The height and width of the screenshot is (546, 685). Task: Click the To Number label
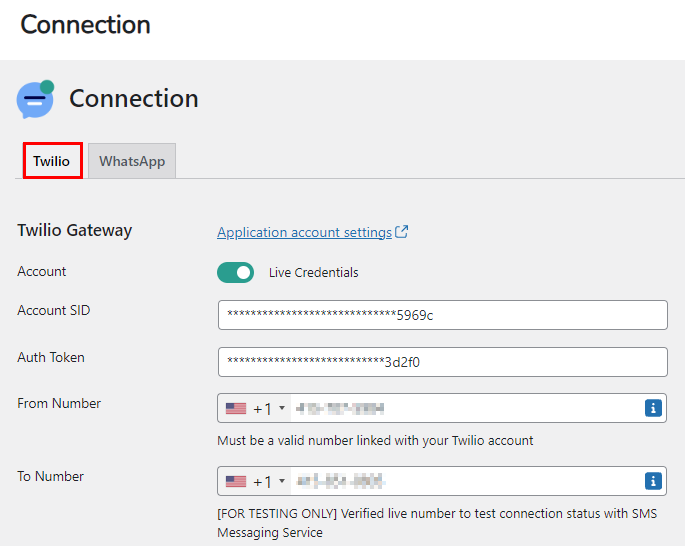[x=50, y=476]
